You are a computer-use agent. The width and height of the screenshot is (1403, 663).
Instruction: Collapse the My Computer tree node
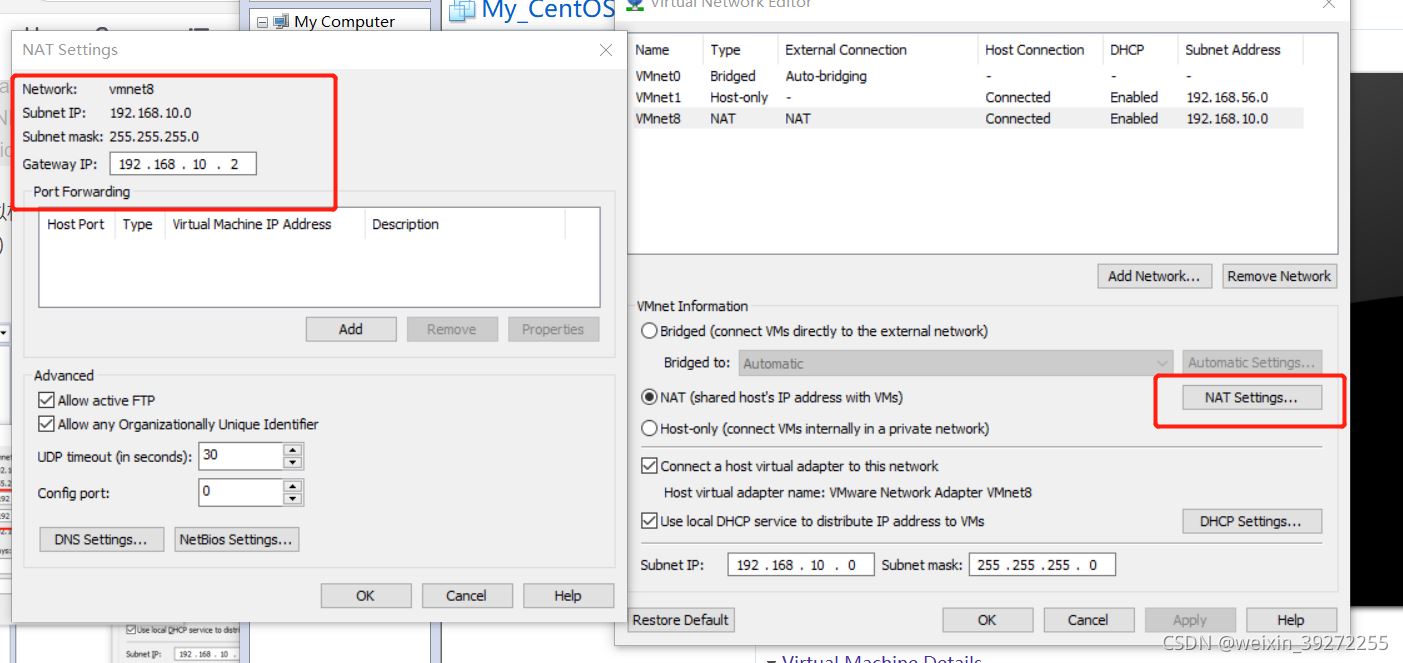click(262, 21)
